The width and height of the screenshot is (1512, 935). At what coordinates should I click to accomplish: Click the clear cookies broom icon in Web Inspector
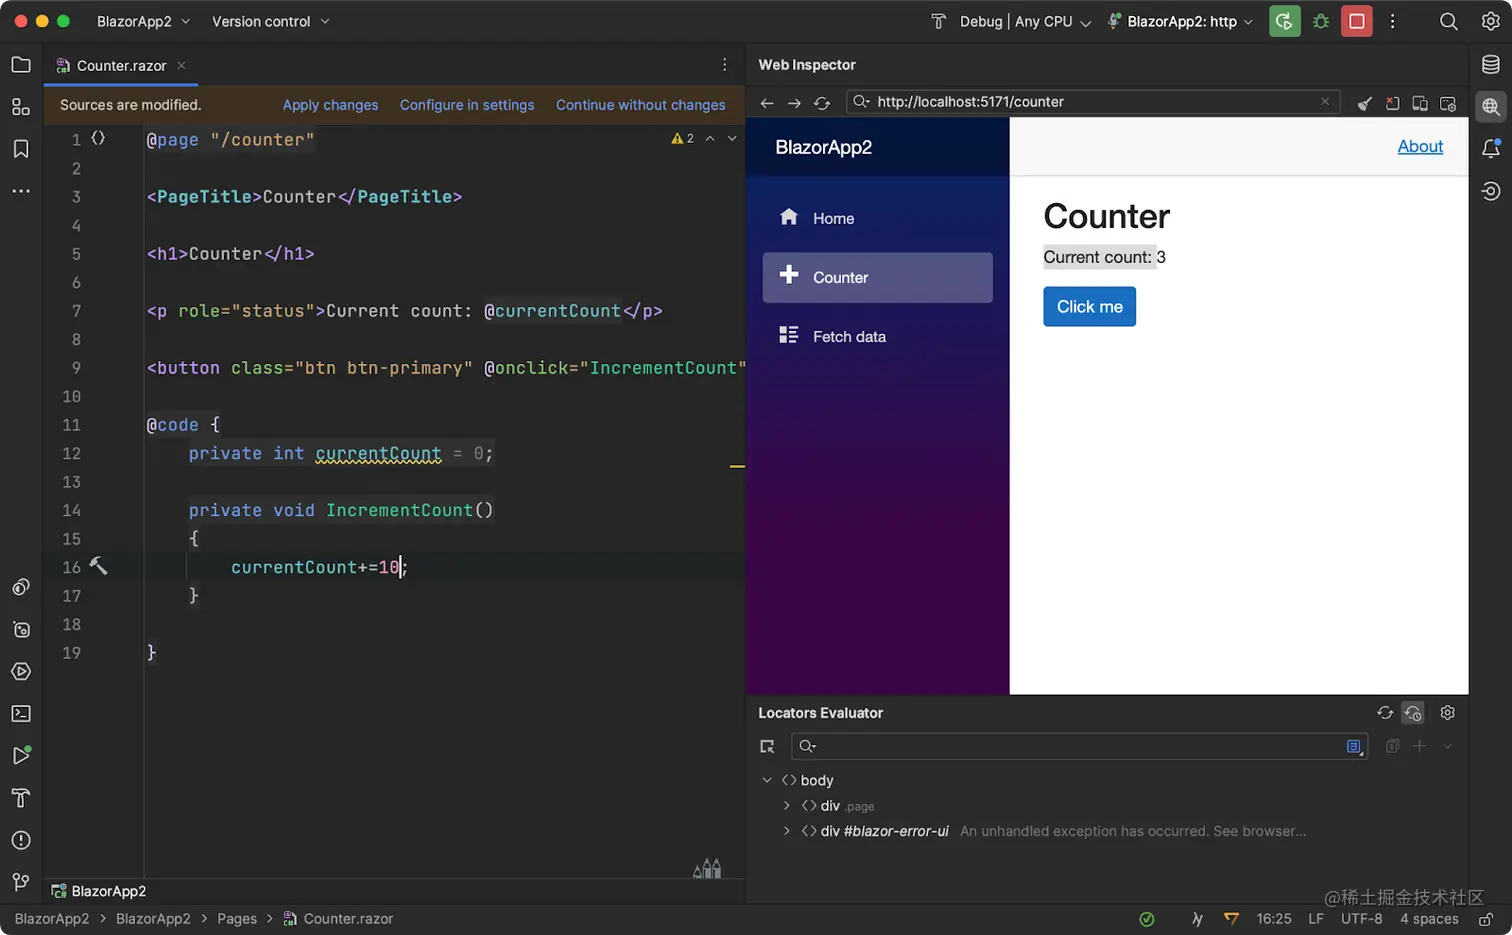point(1365,102)
